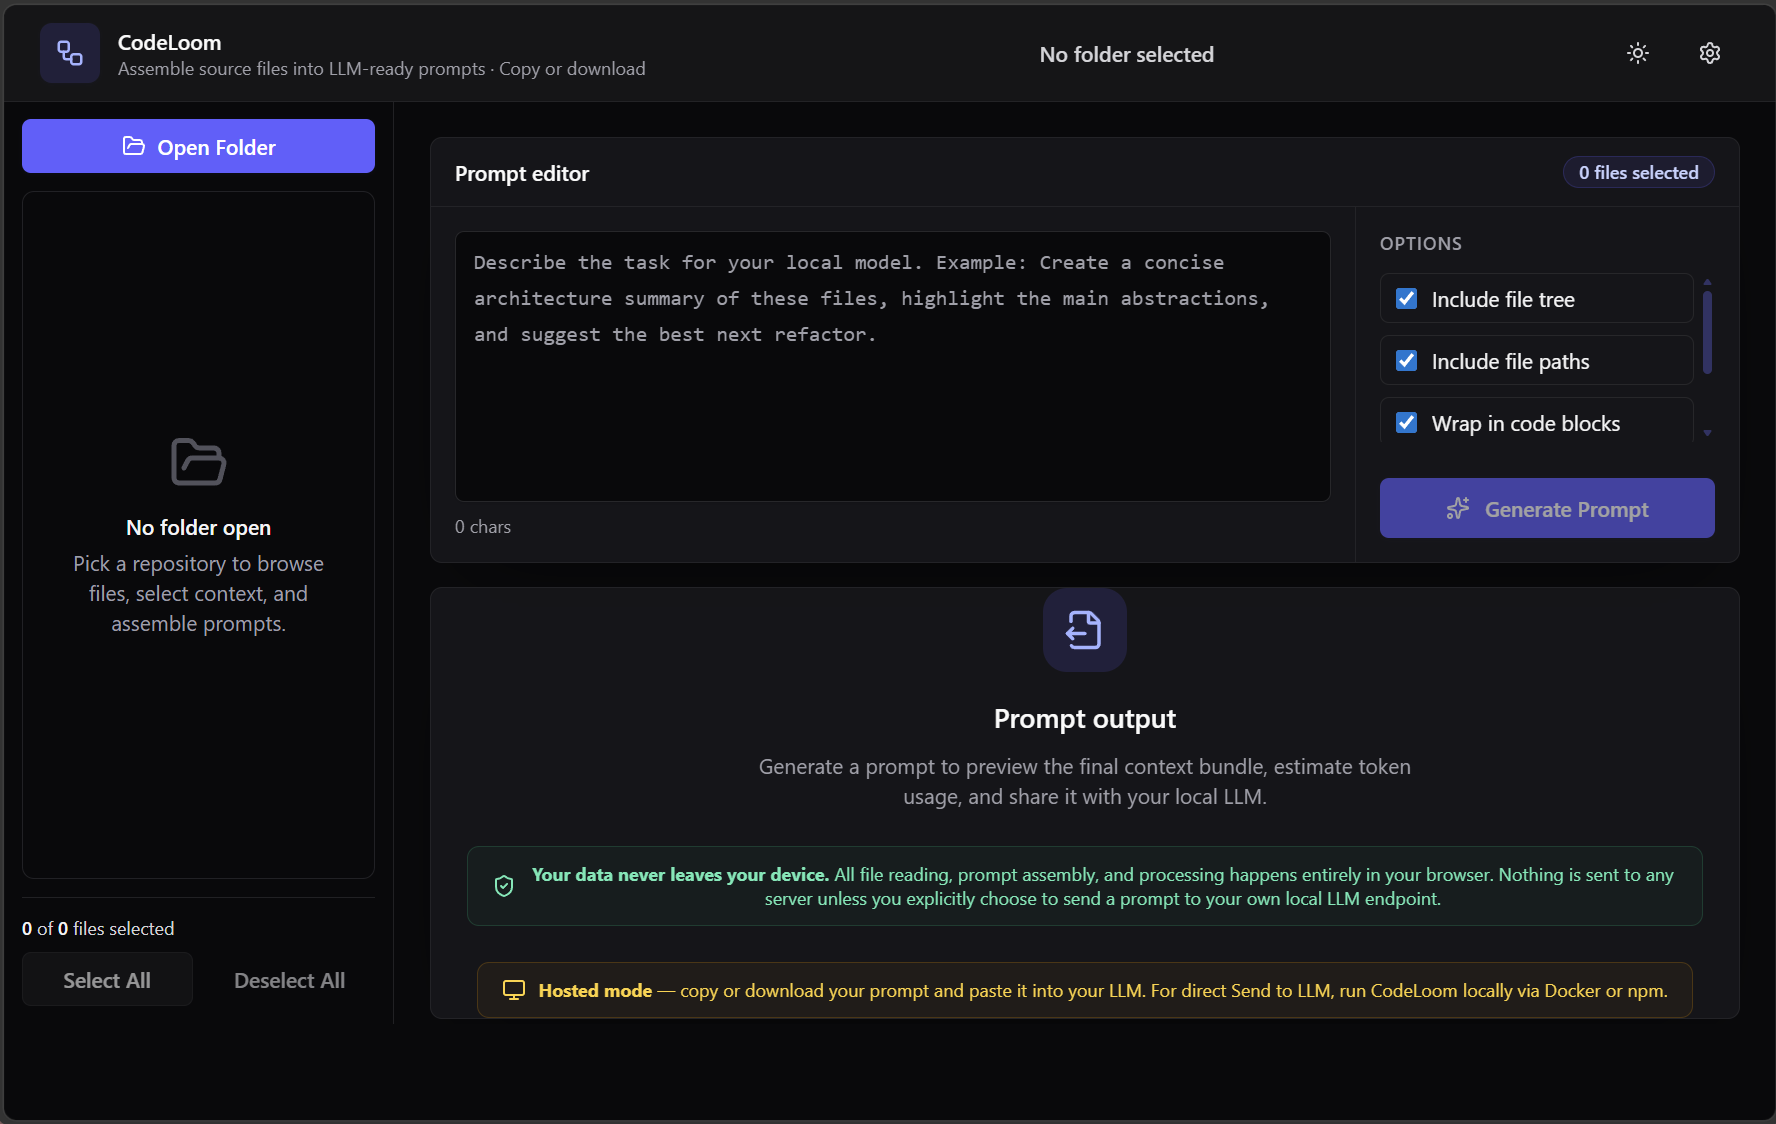Click the sparkle icon on Generate Prompt
1776x1124 pixels.
click(x=1458, y=508)
